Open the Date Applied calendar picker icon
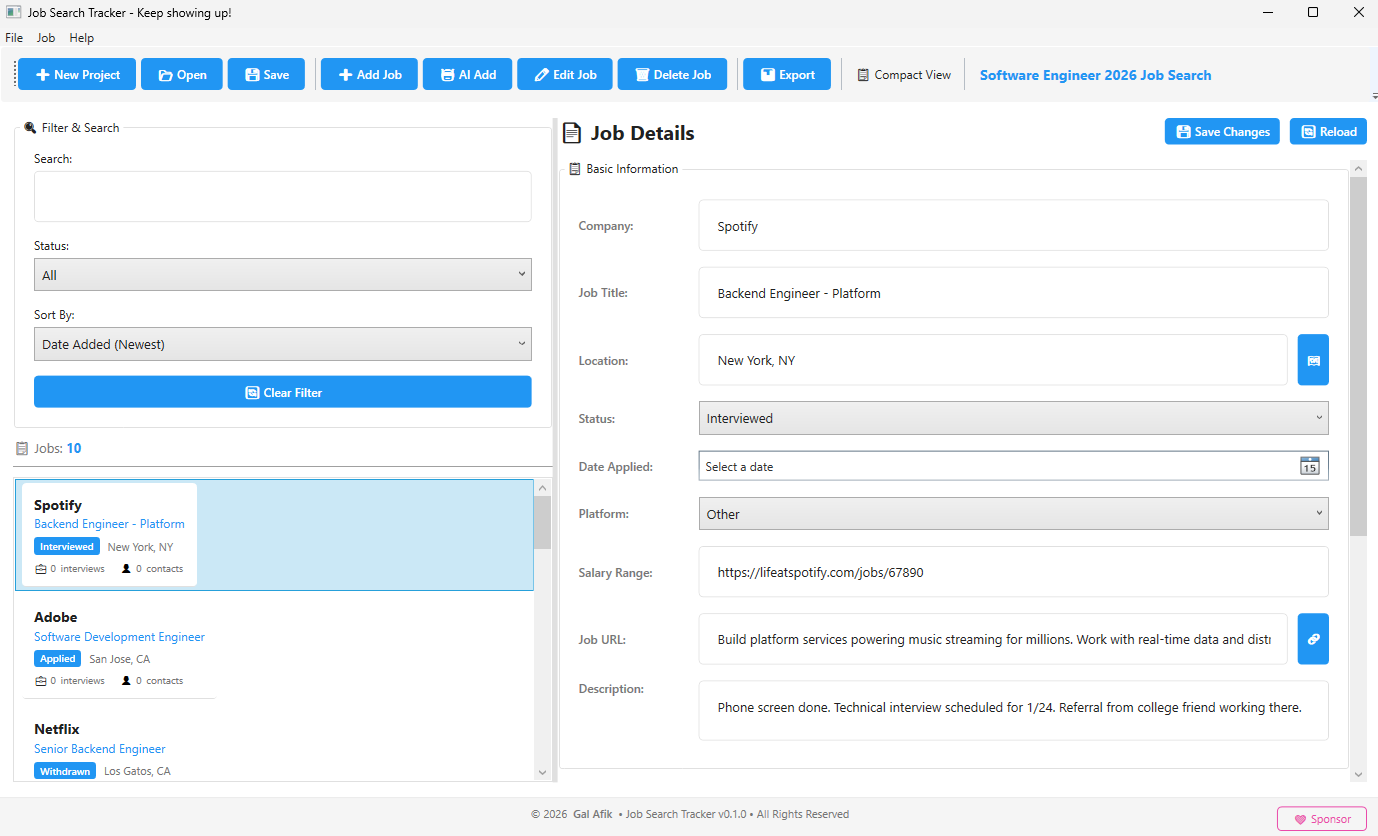The height and width of the screenshot is (836, 1378). [1310, 465]
